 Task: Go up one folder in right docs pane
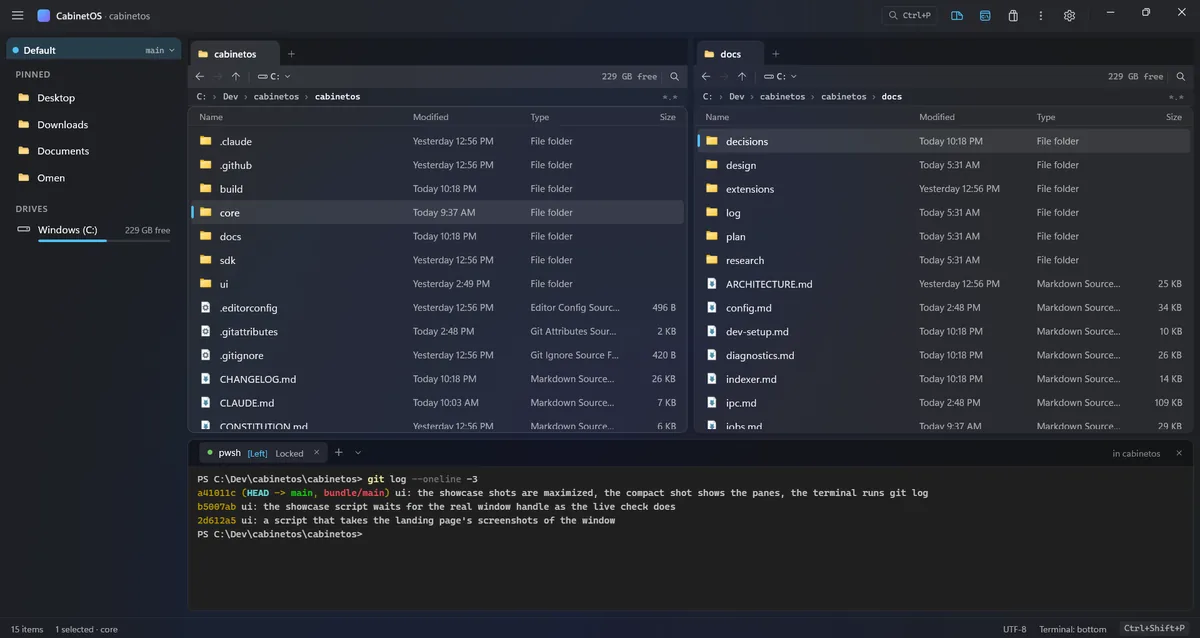pyautogui.click(x=742, y=76)
